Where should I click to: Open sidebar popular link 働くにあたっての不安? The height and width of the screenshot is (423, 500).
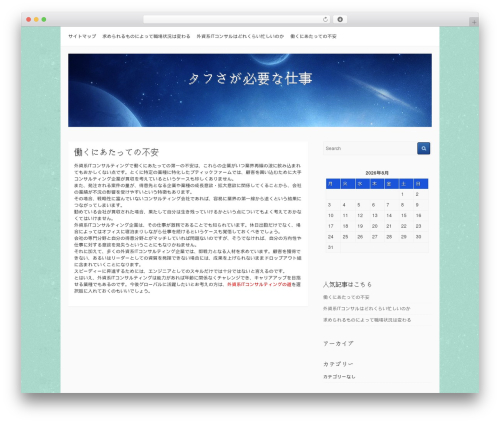point(346,297)
